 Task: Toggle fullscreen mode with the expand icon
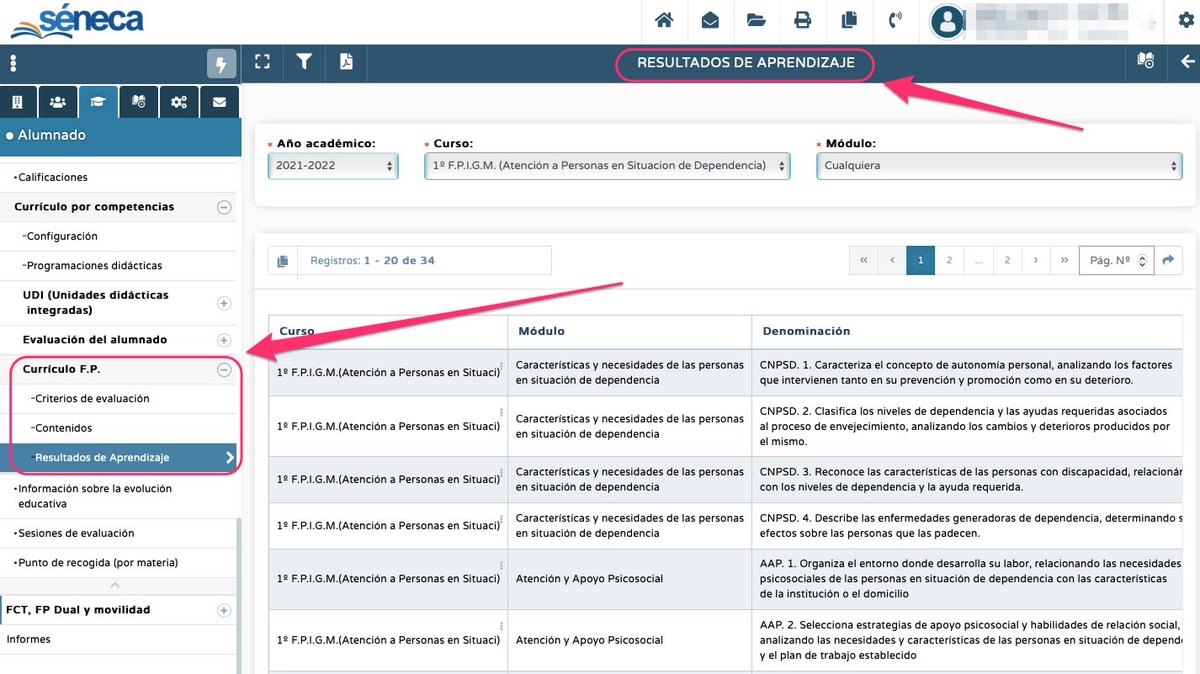262,61
